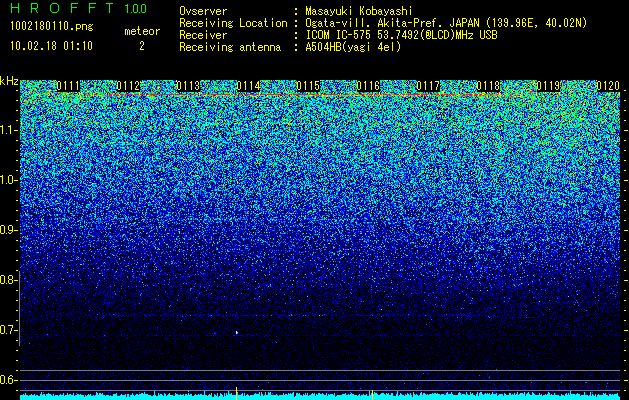Viewport: 629px width, 400px height.
Task: Click the 0112 time label
Action: click(x=128, y=86)
